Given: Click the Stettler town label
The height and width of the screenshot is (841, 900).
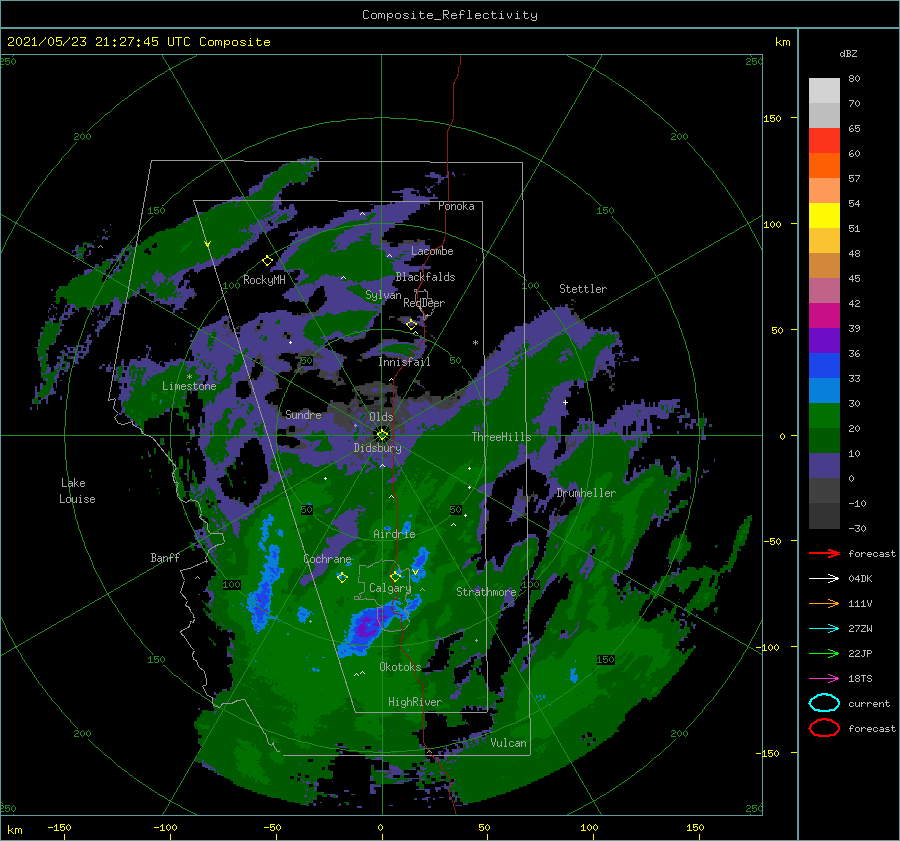Looking at the screenshot, I should click(x=583, y=289).
